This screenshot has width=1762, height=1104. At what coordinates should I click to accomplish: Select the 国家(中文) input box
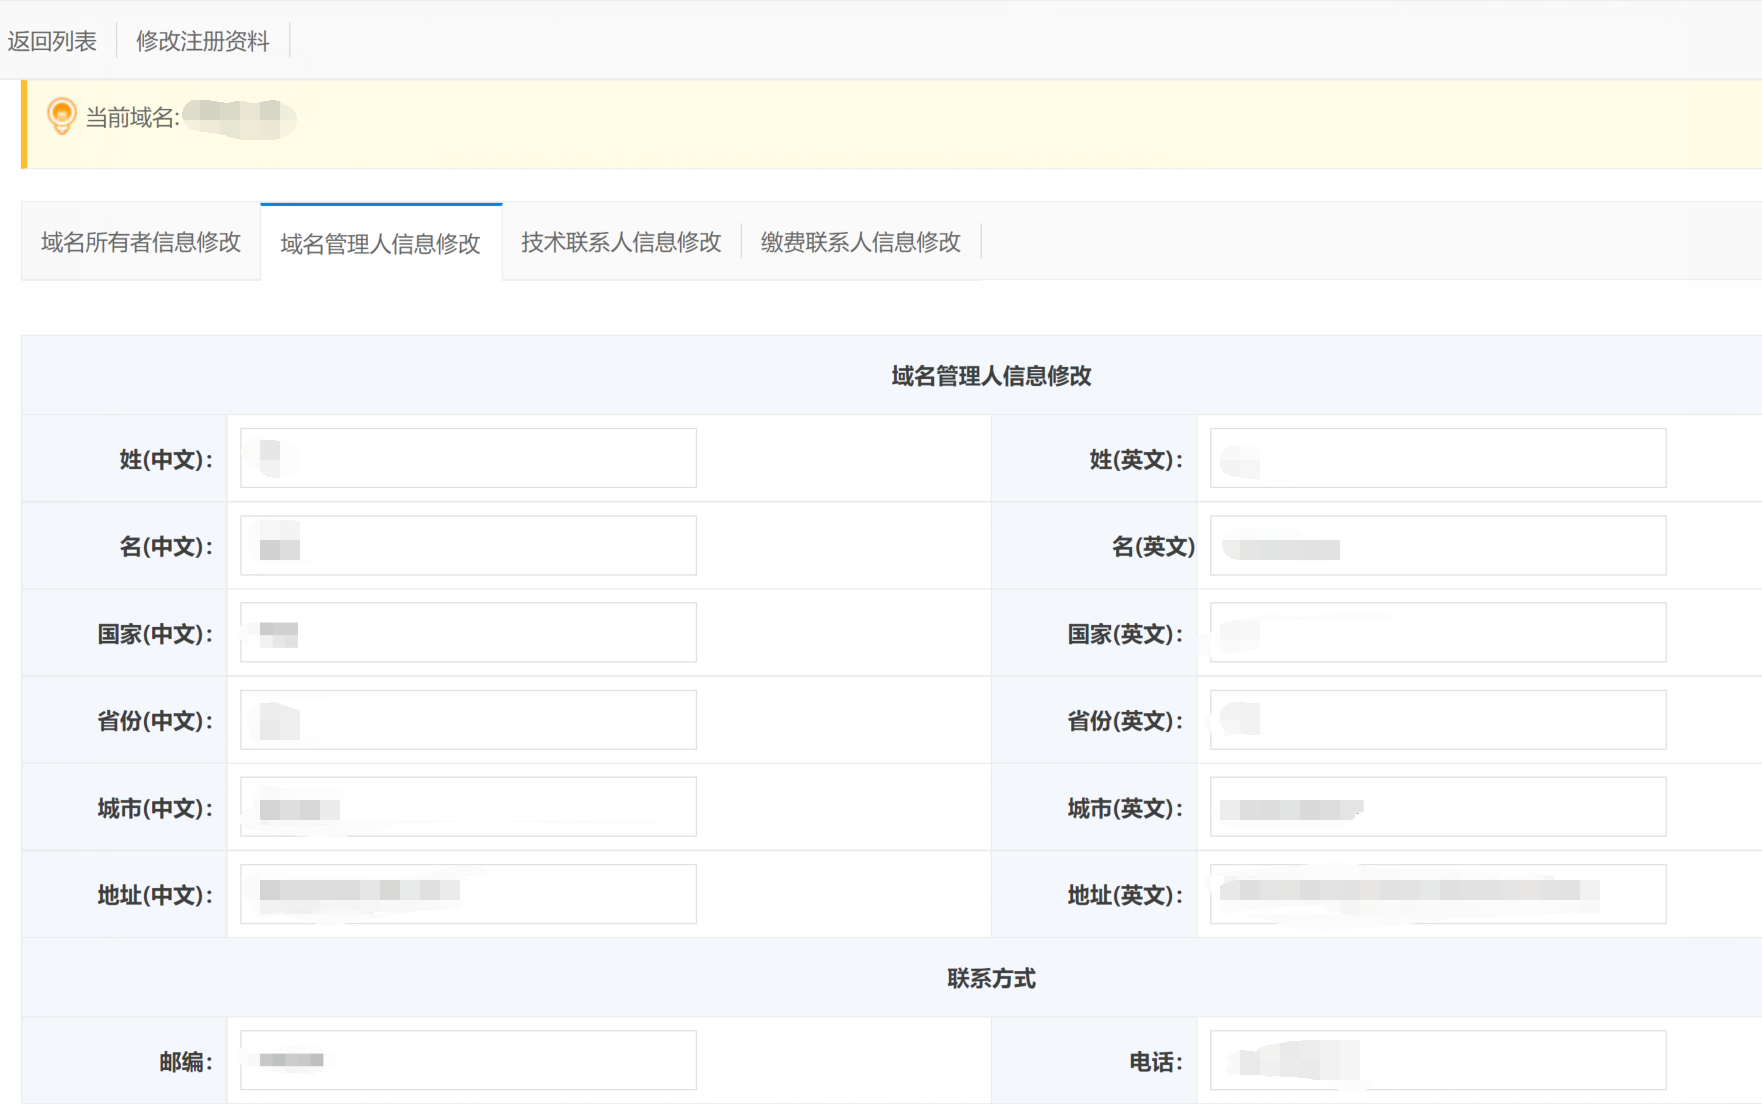(x=468, y=632)
